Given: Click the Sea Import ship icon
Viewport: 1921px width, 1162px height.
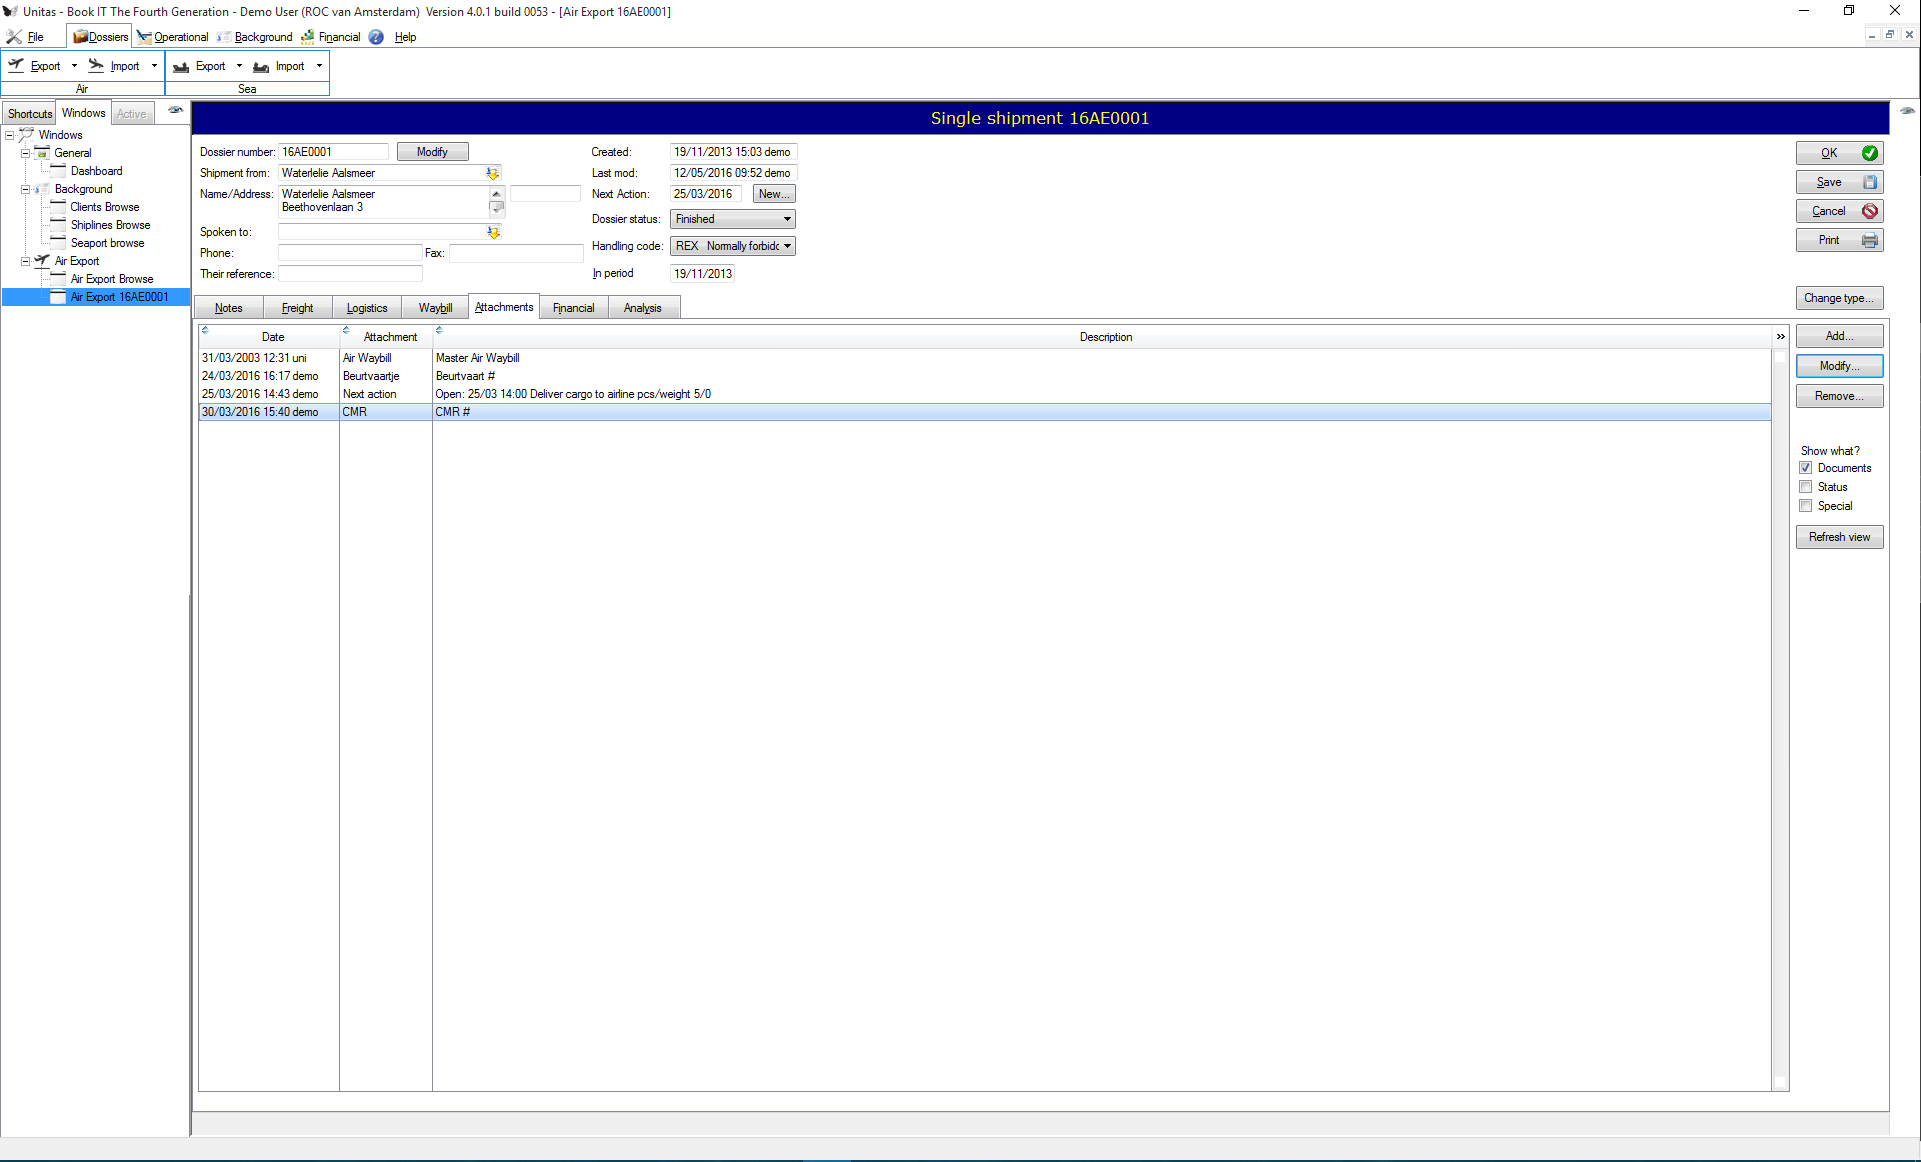Looking at the screenshot, I should [x=261, y=67].
